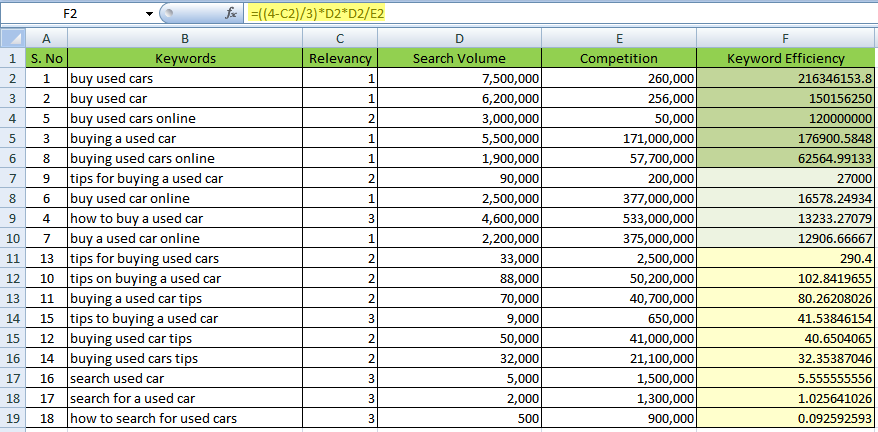878x432 pixels.
Task: Select the cell 'how to search for used cars'
Action: (185, 418)
